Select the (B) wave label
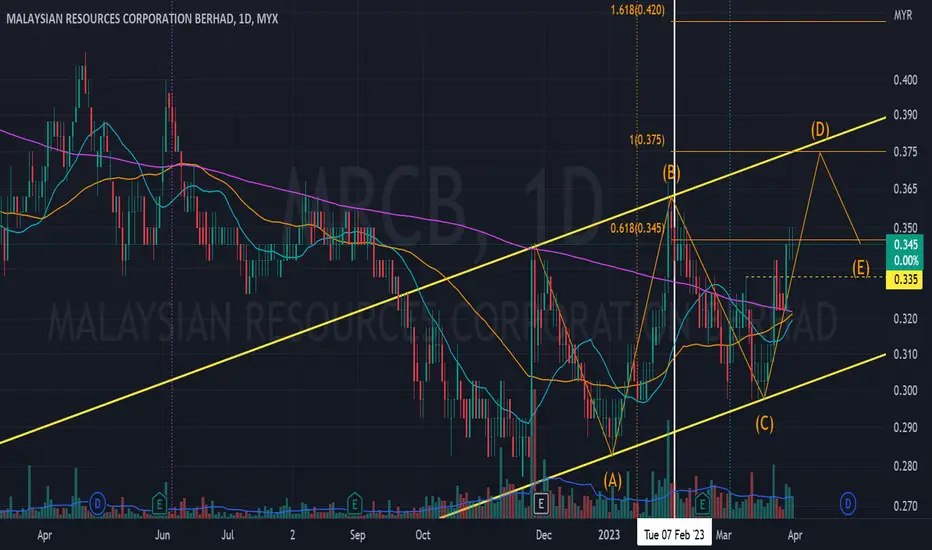This screenshot has width=932, height=550. click(x=672, y=173)
